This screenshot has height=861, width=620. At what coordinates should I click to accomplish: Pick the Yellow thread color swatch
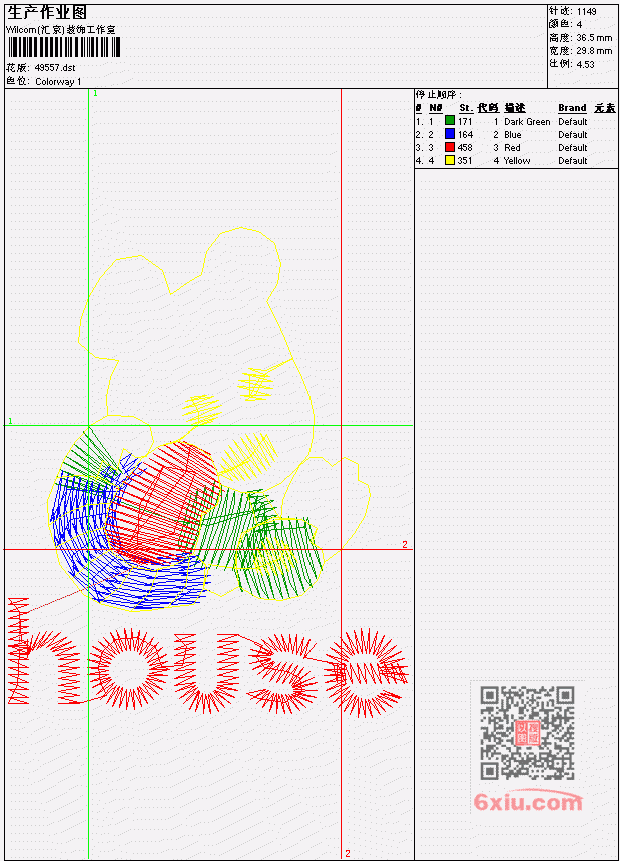(450, 160)
